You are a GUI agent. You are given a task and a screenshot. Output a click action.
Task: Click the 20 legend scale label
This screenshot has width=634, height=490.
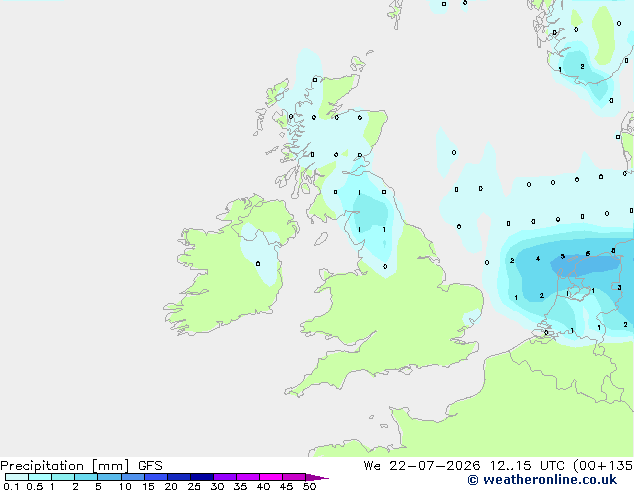pyautogui.click(x=171, y=486)
